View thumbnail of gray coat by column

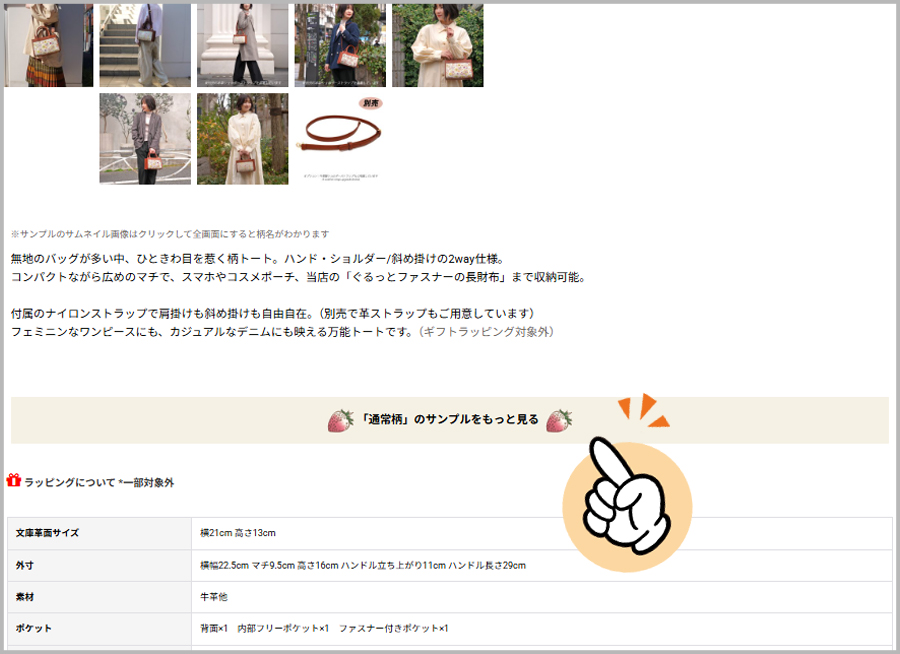(242, 45)
